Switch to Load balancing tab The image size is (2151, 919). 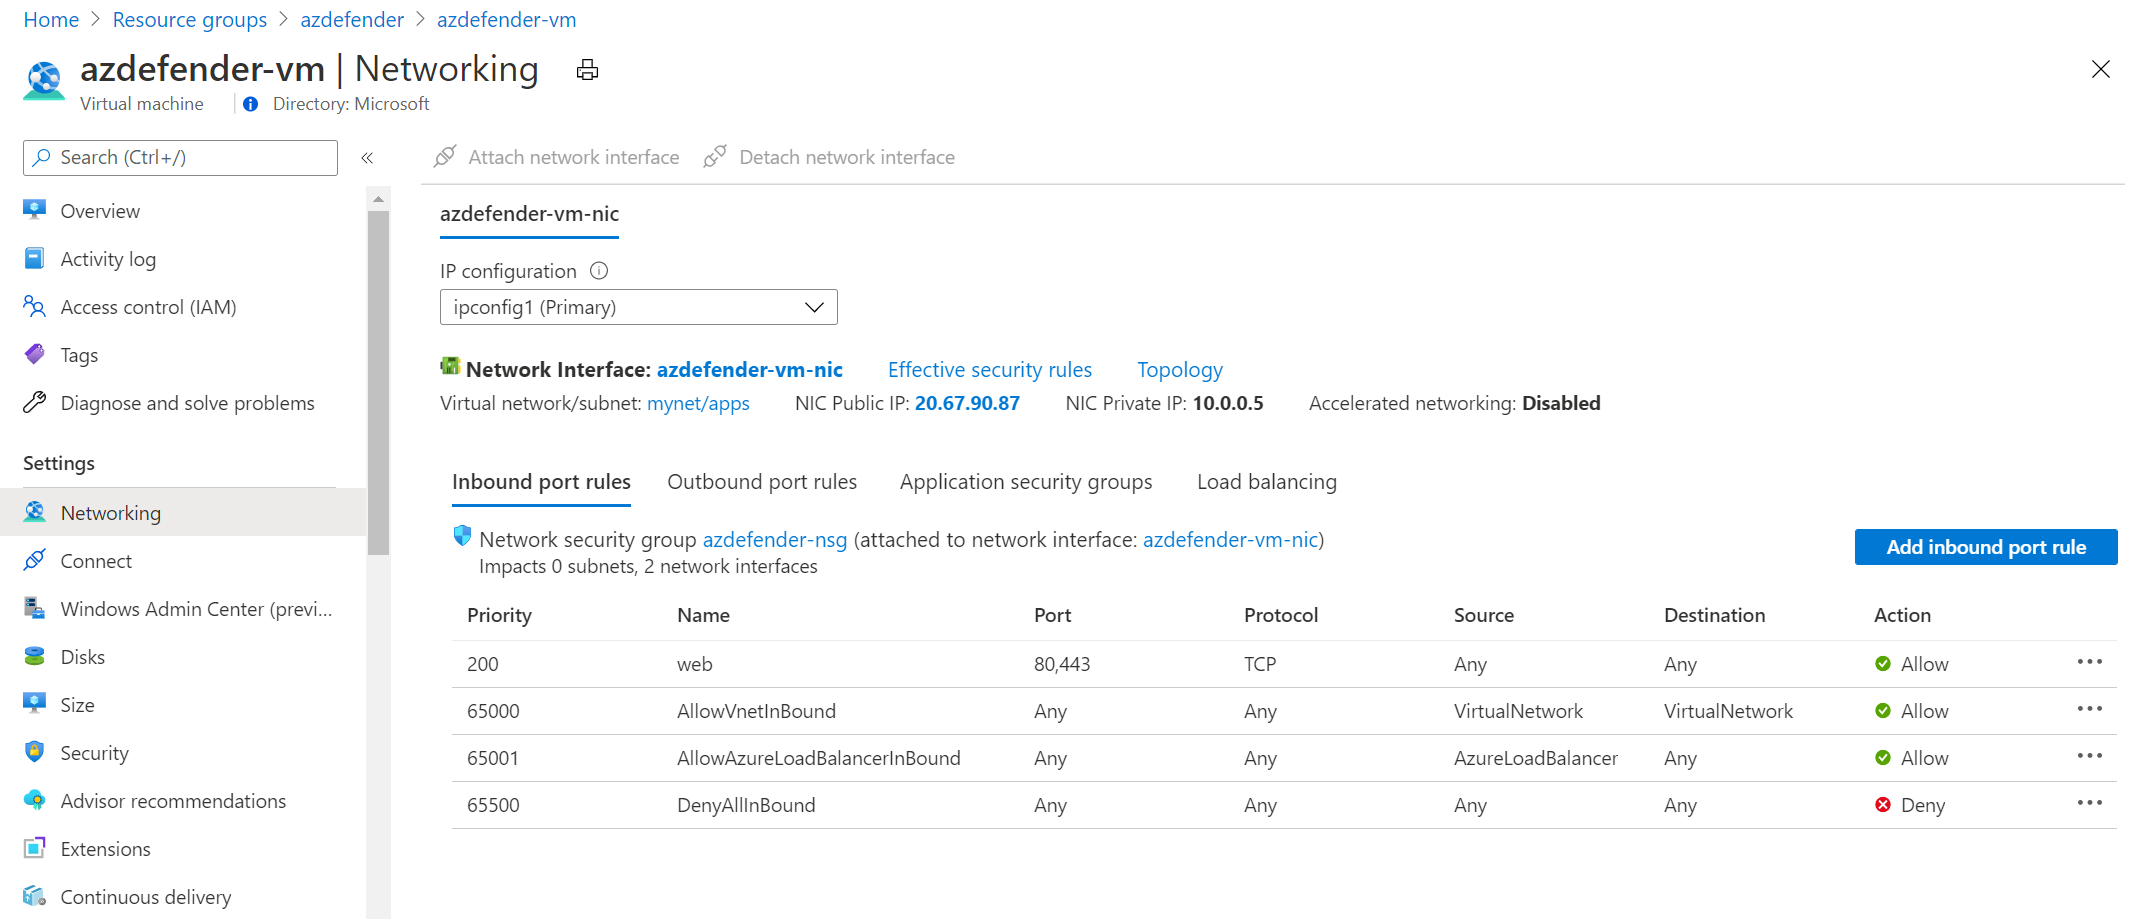pyautogui.click(x=1266, y=482)
